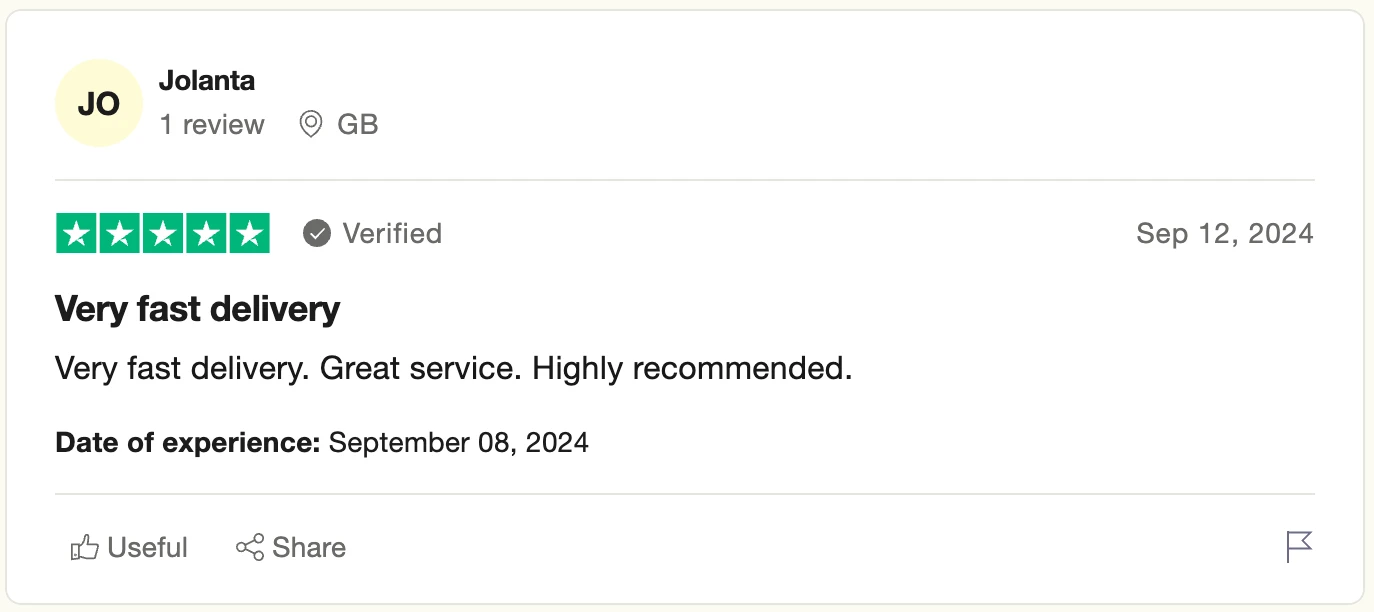Click the second green rating star
This screenshot has height=612, width=1374.
[x=120, y=234]
